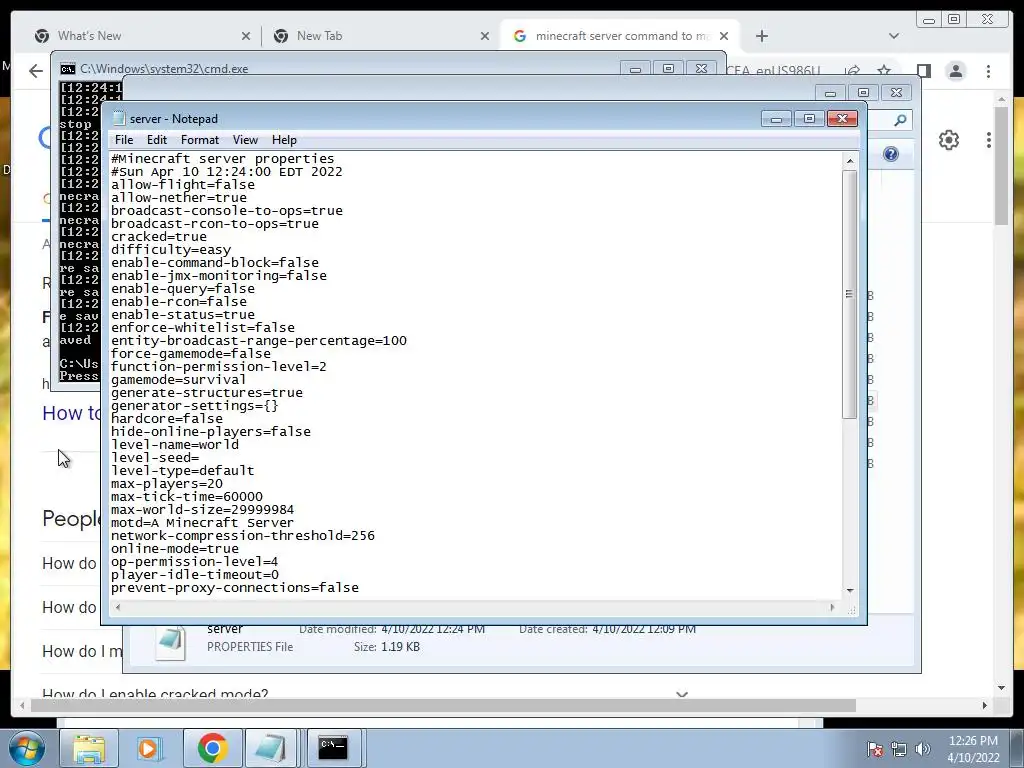Viewport: 1024px width, 768px height.
Task: Click the 'allow-flight=false' line
Action: point(183,185)
